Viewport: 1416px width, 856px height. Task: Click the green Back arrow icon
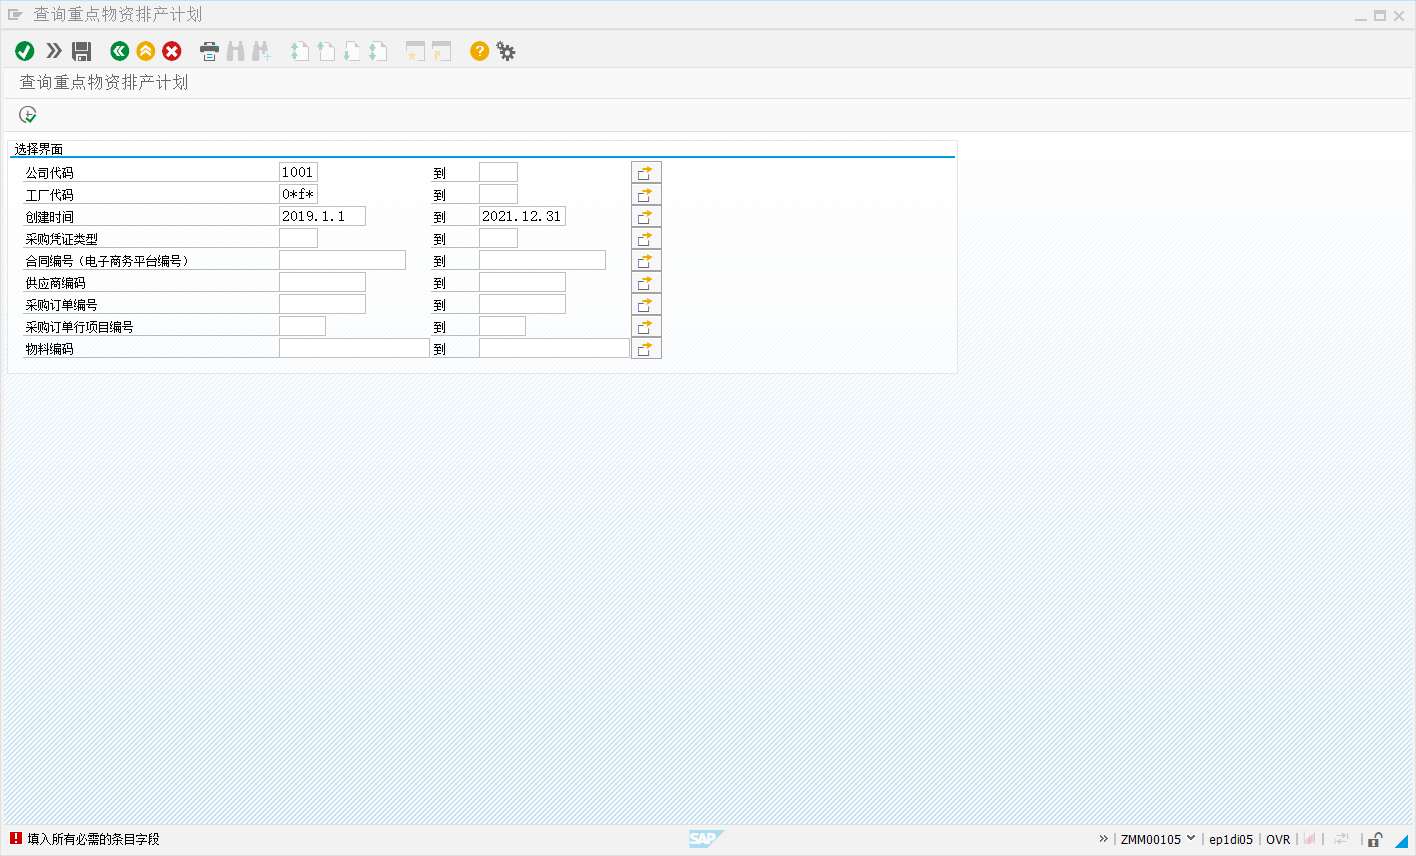click(x=120, y=51)
